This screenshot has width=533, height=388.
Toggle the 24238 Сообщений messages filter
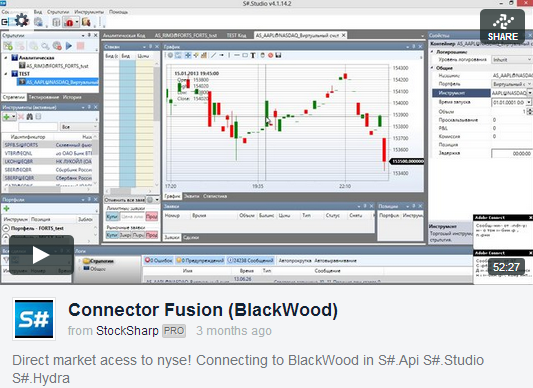[250, 260]
